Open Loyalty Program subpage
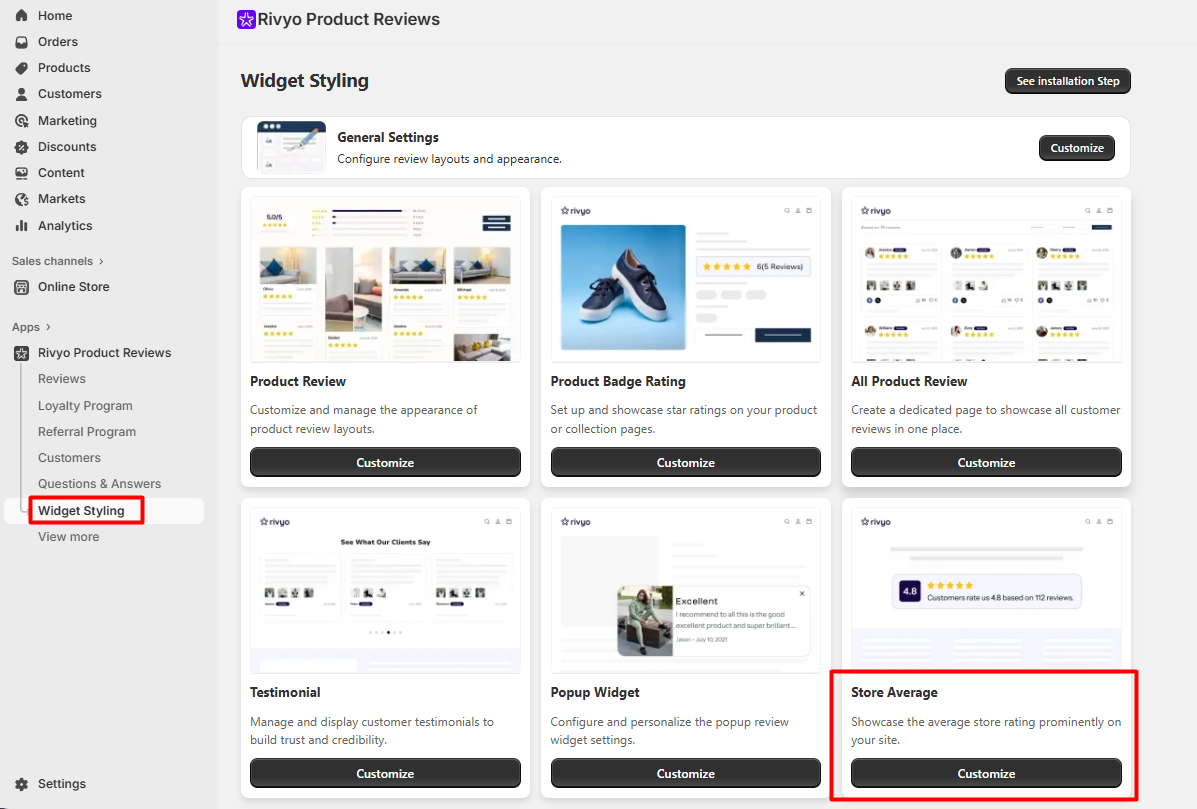Screen dimensions: 1197x809 tap(86, 406)
